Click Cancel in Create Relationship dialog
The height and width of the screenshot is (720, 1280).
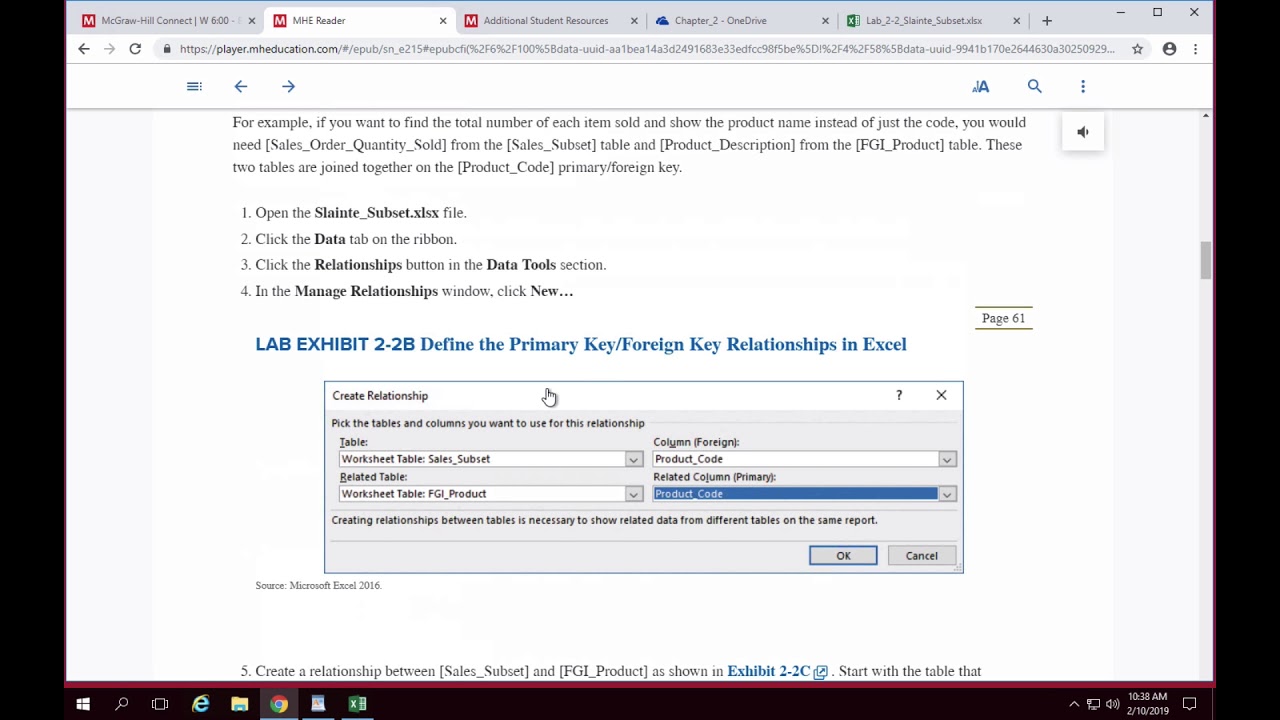[x=922, y=556]
